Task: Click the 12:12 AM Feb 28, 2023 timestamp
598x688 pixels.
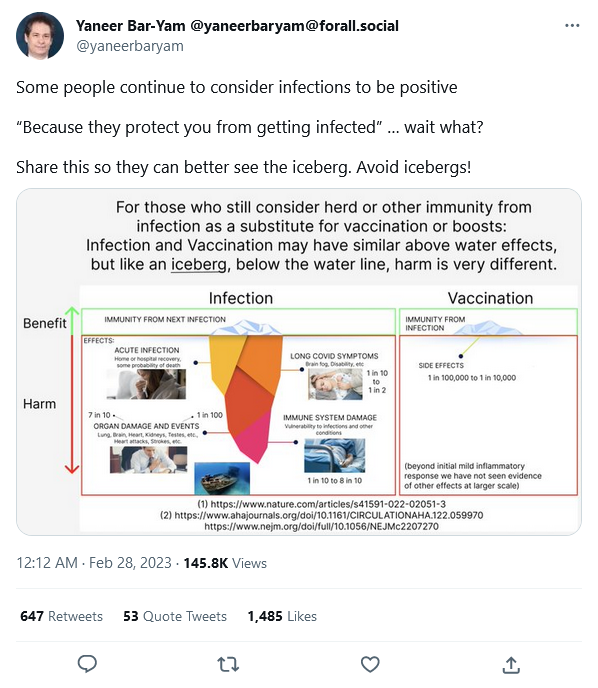Action: tap(94, 563)
